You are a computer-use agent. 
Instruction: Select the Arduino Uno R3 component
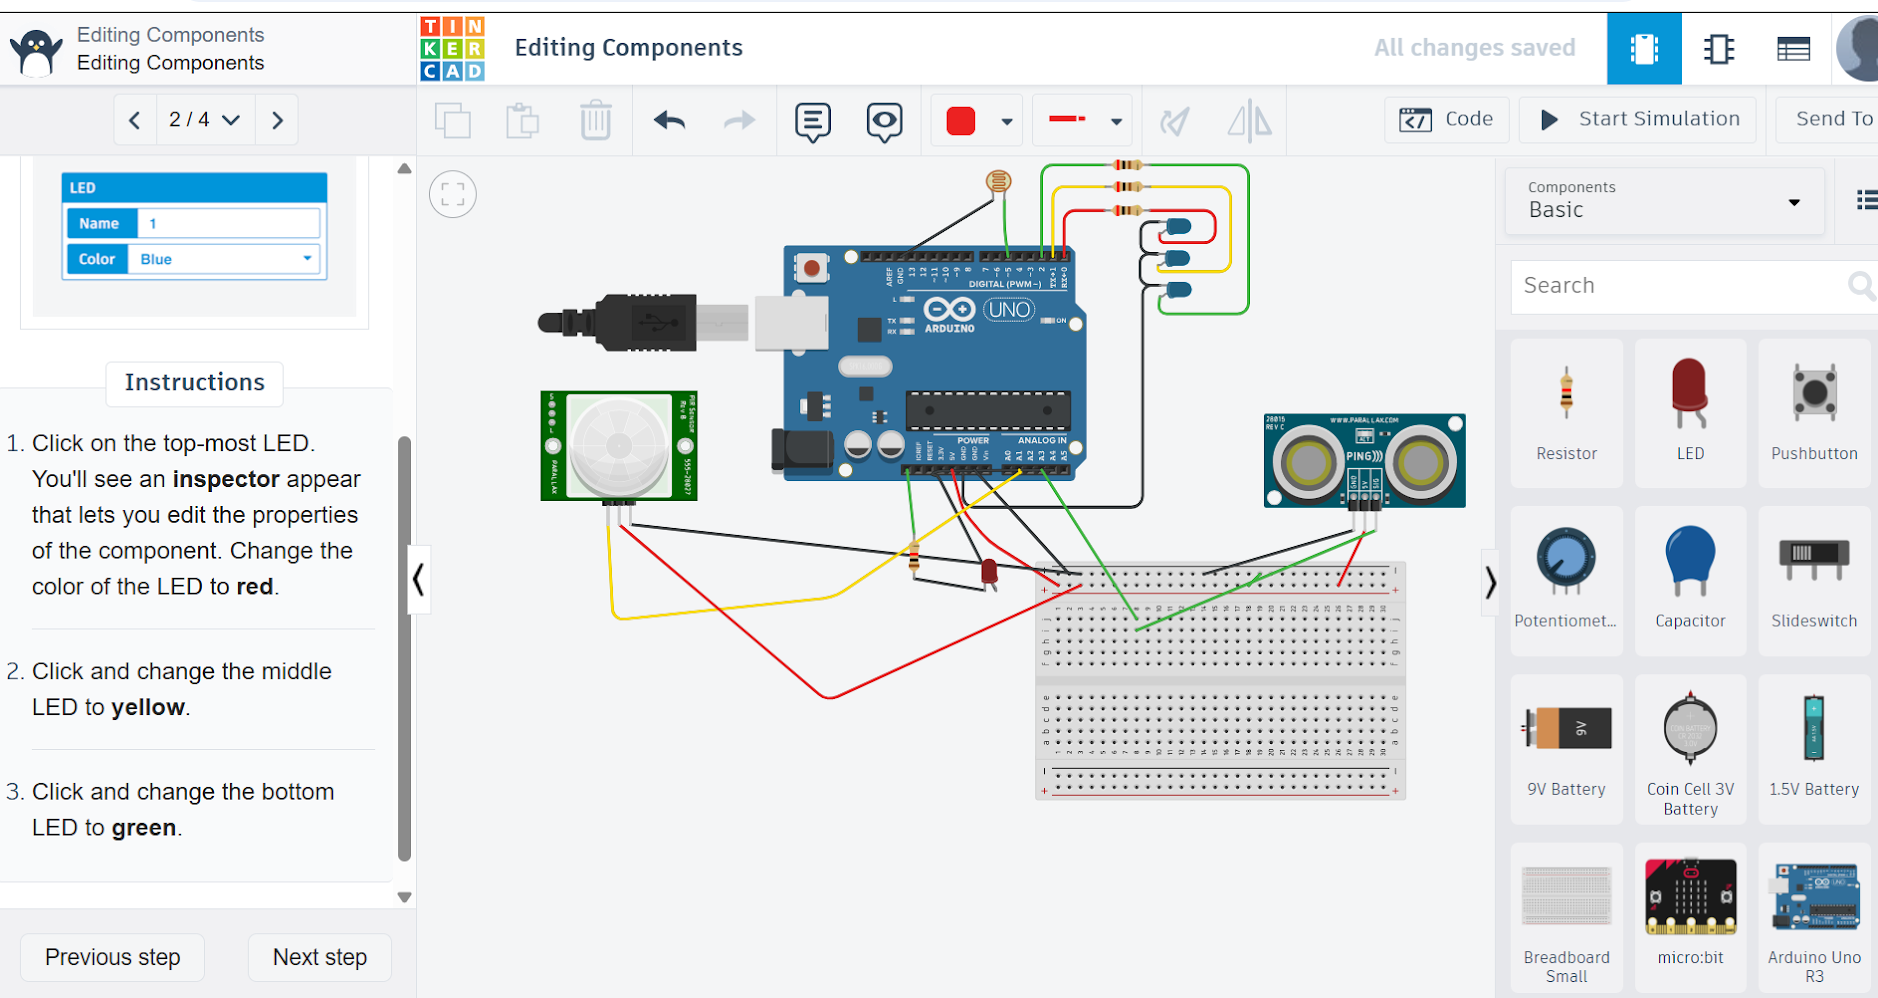click(x=1814, y=918)
